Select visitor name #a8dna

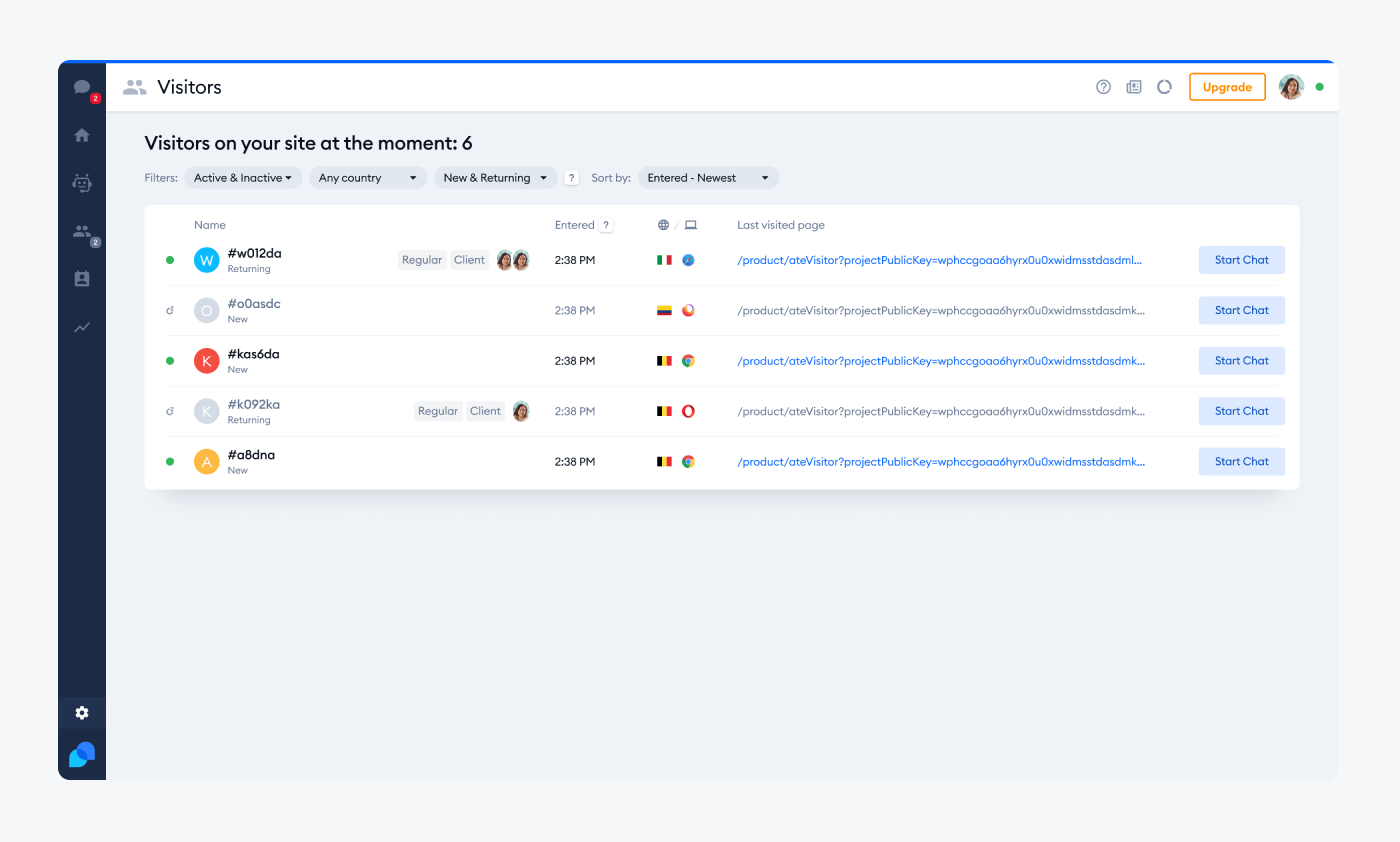point(251,455)
